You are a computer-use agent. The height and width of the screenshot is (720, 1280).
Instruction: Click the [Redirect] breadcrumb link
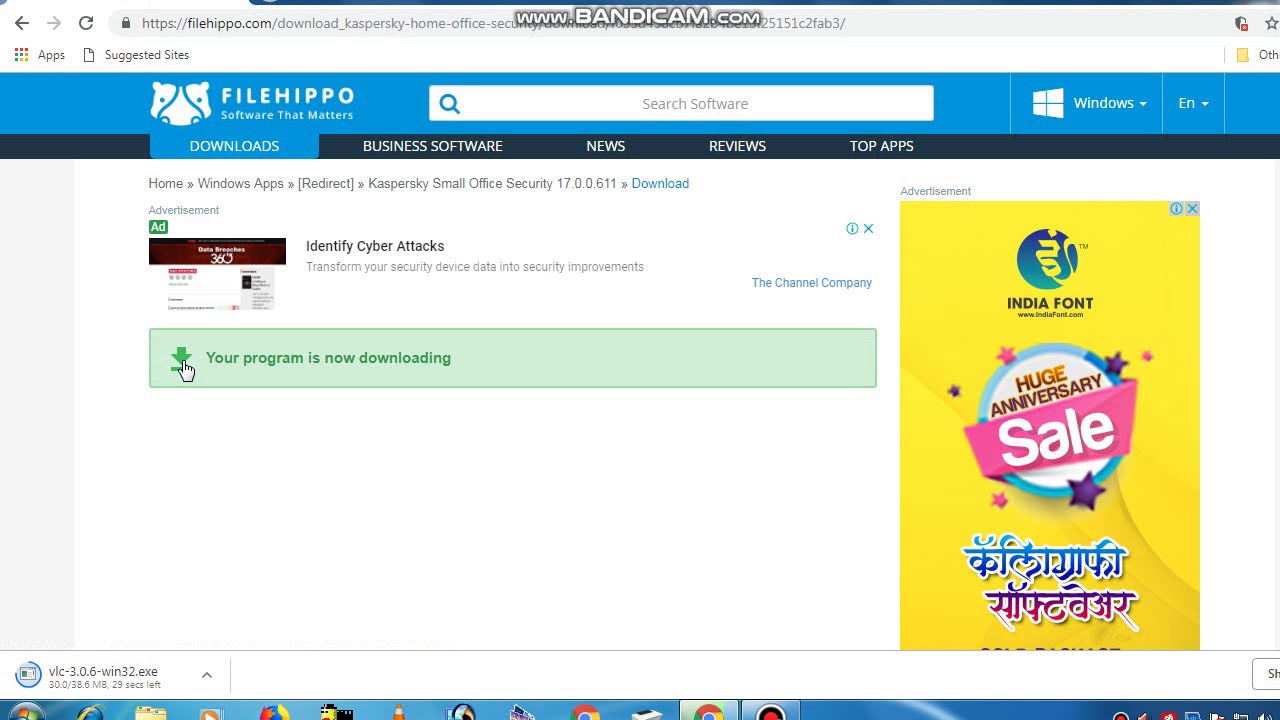pyautogui.click(x=325, y=184)
